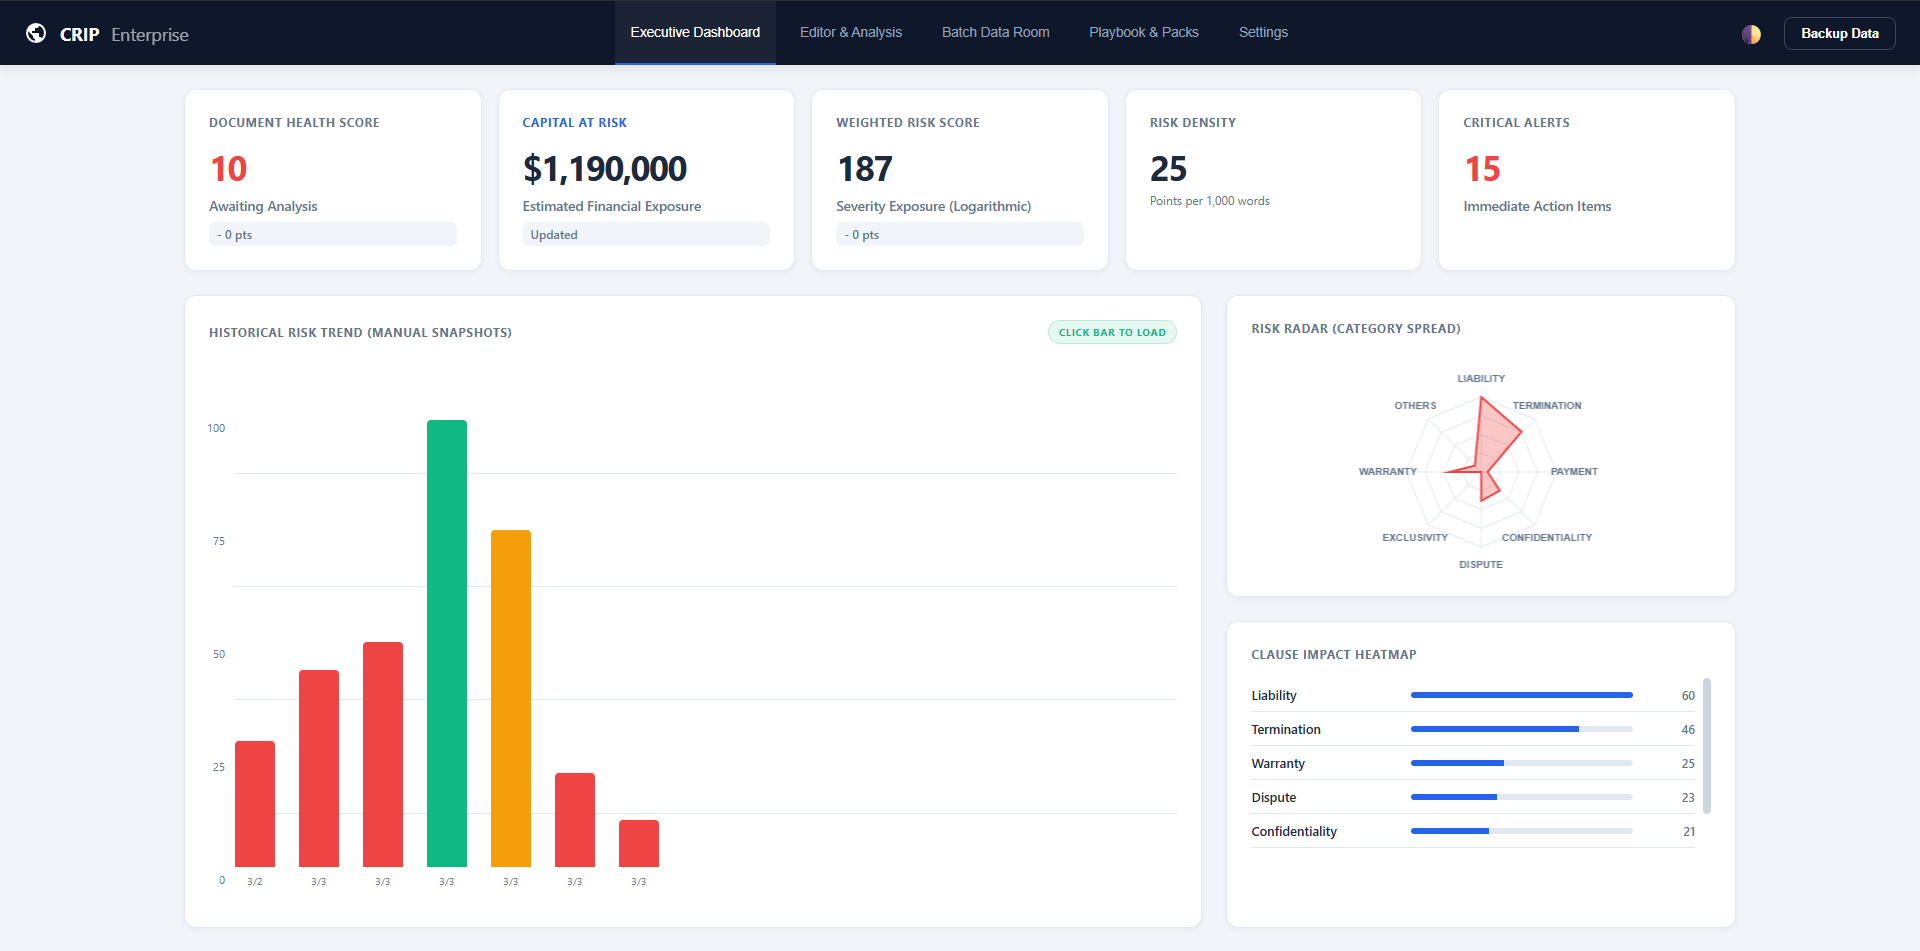Click the 'Updated' field under Capital at Risk
This screenshot has width=1920, height=951.
click(645, 234)
